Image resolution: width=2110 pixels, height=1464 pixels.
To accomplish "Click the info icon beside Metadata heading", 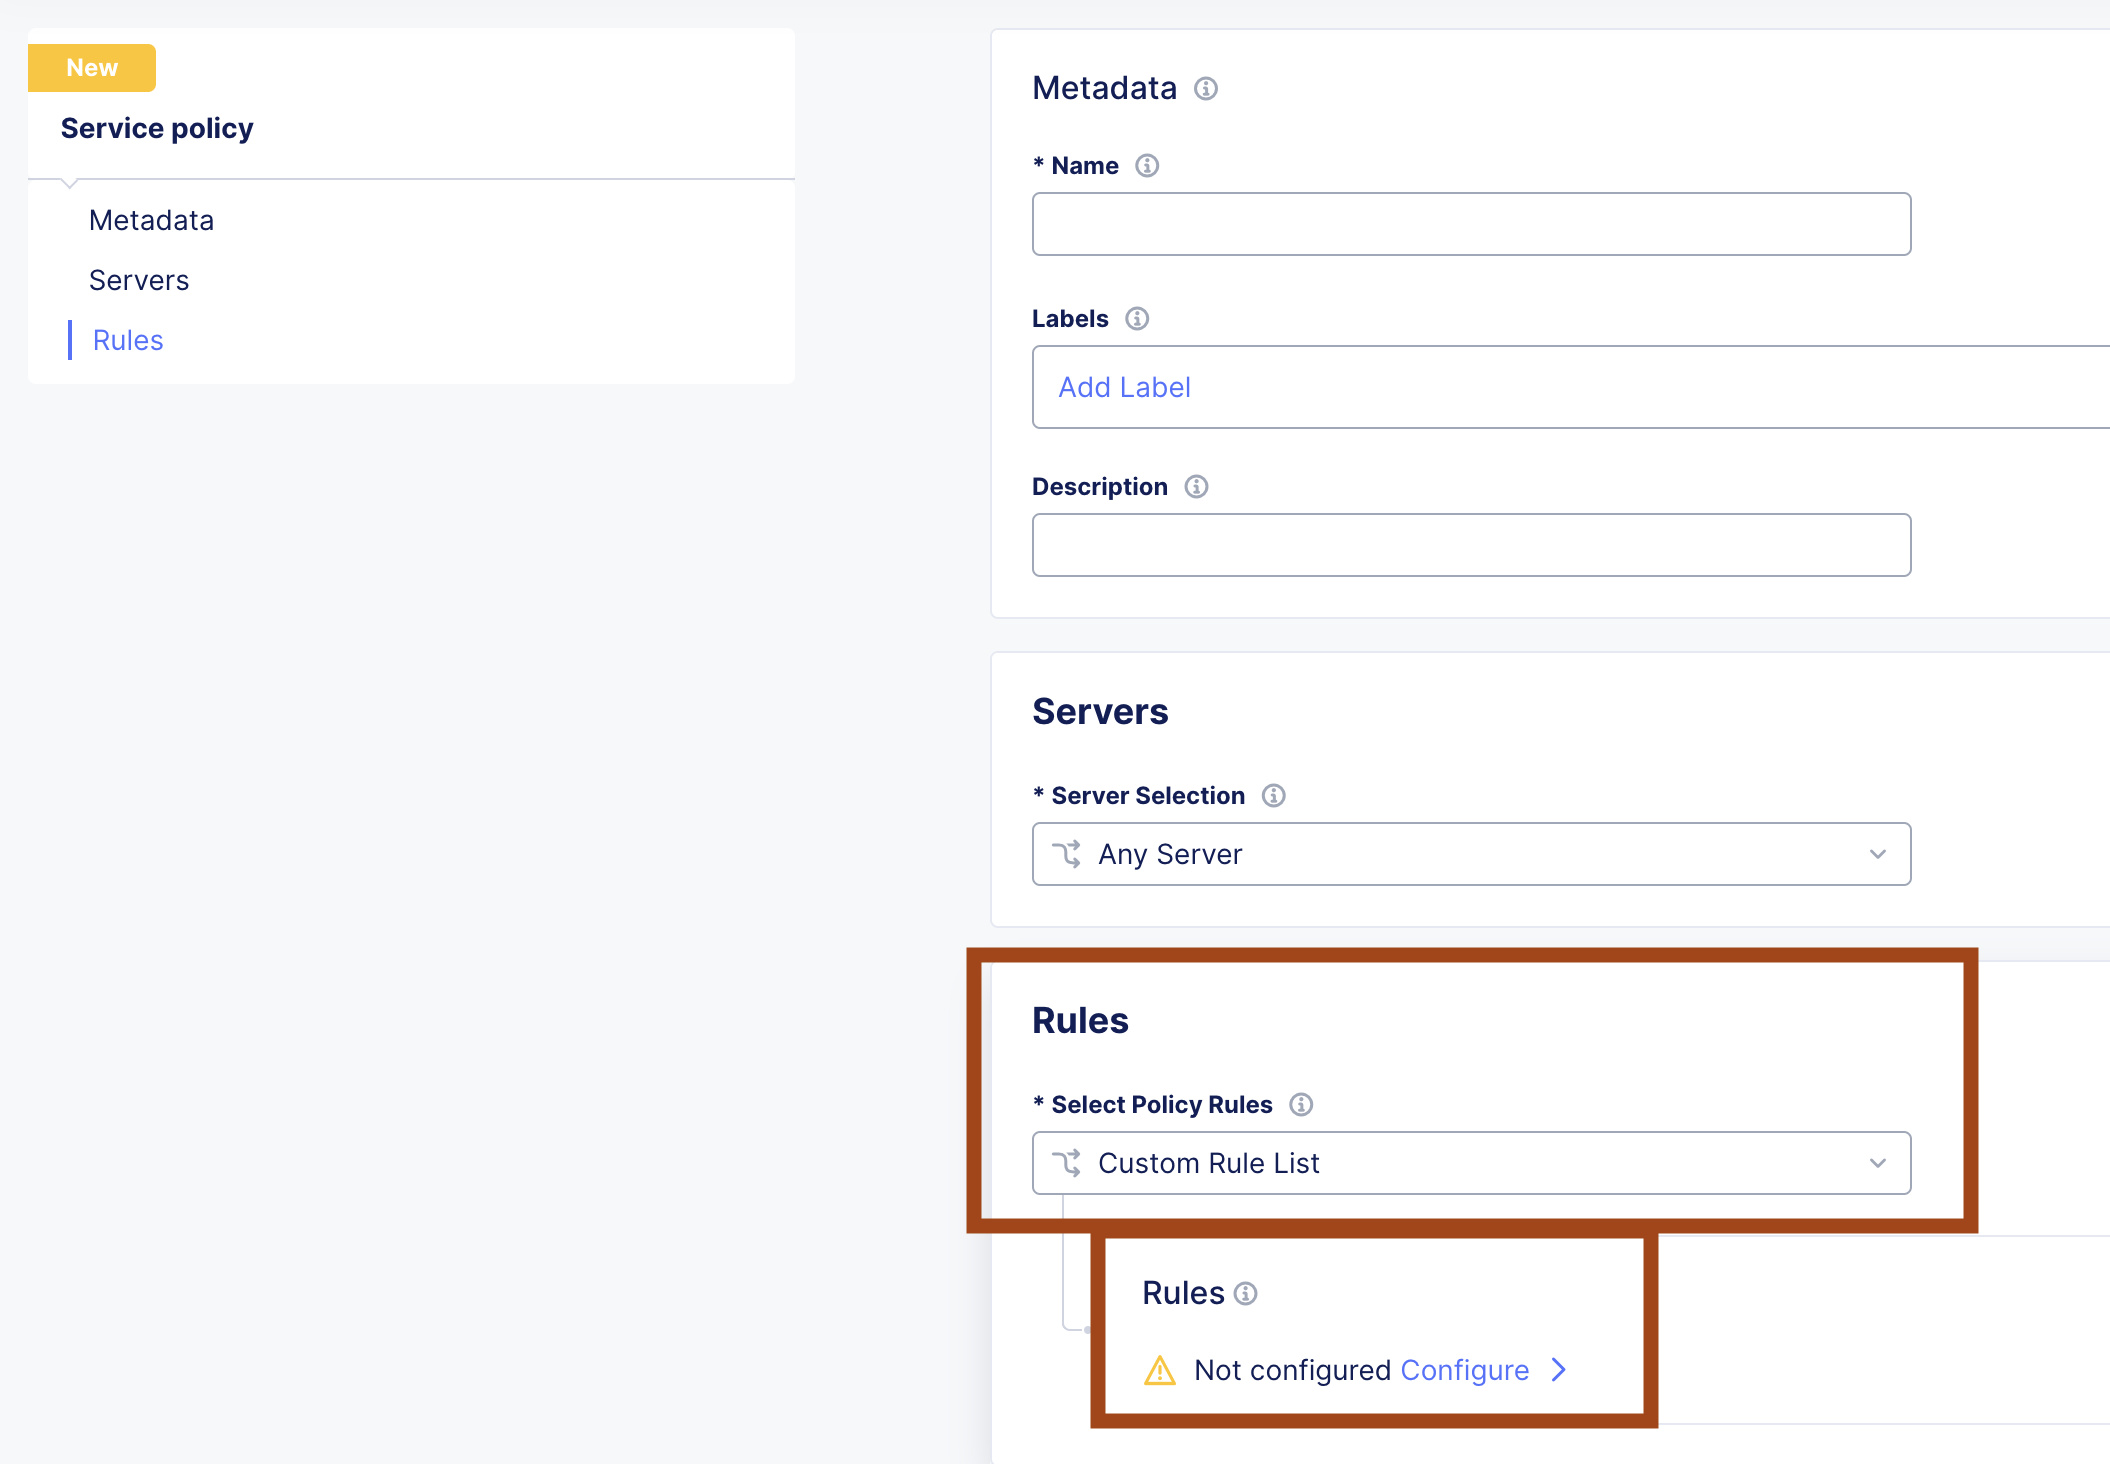I will (x=1206, y=90).
